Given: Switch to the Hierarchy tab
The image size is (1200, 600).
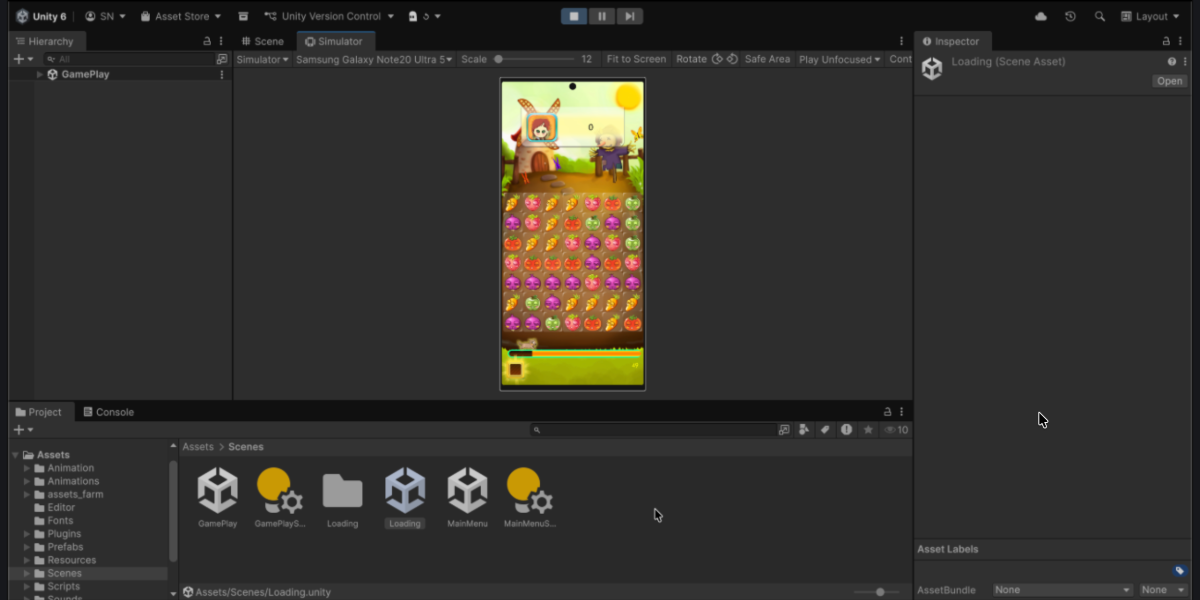Looking at the screenshot, I should click(x=45, y=41).
